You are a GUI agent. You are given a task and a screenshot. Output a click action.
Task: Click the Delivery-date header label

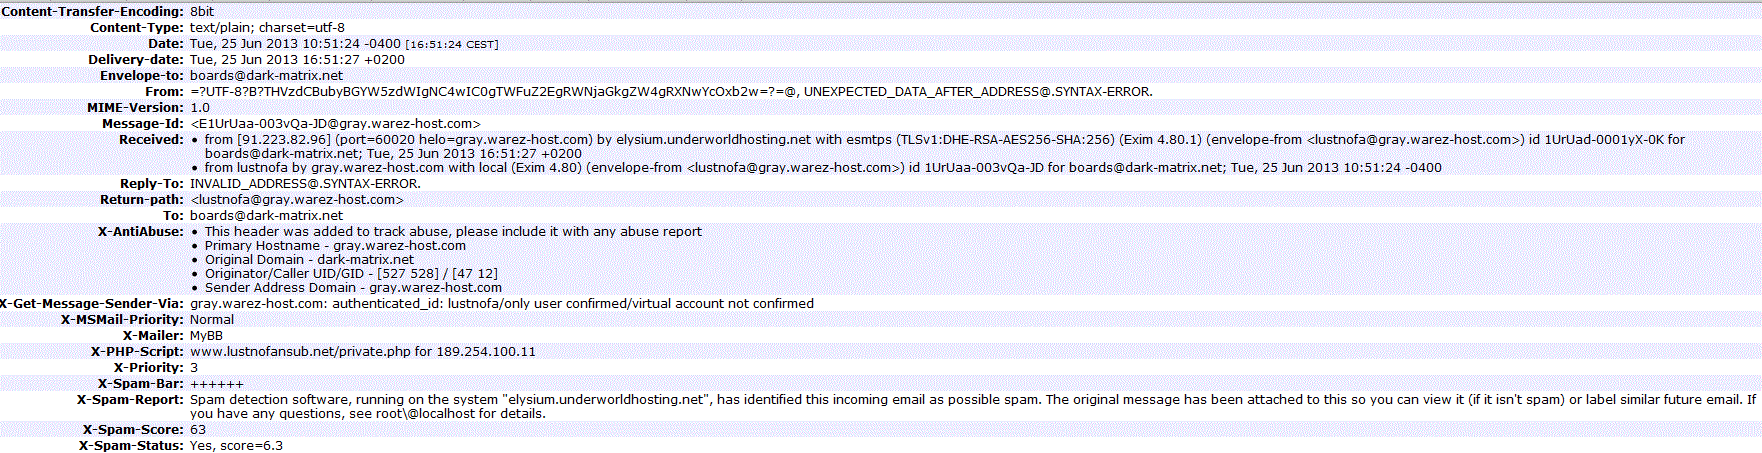click(x=135, y=60)
